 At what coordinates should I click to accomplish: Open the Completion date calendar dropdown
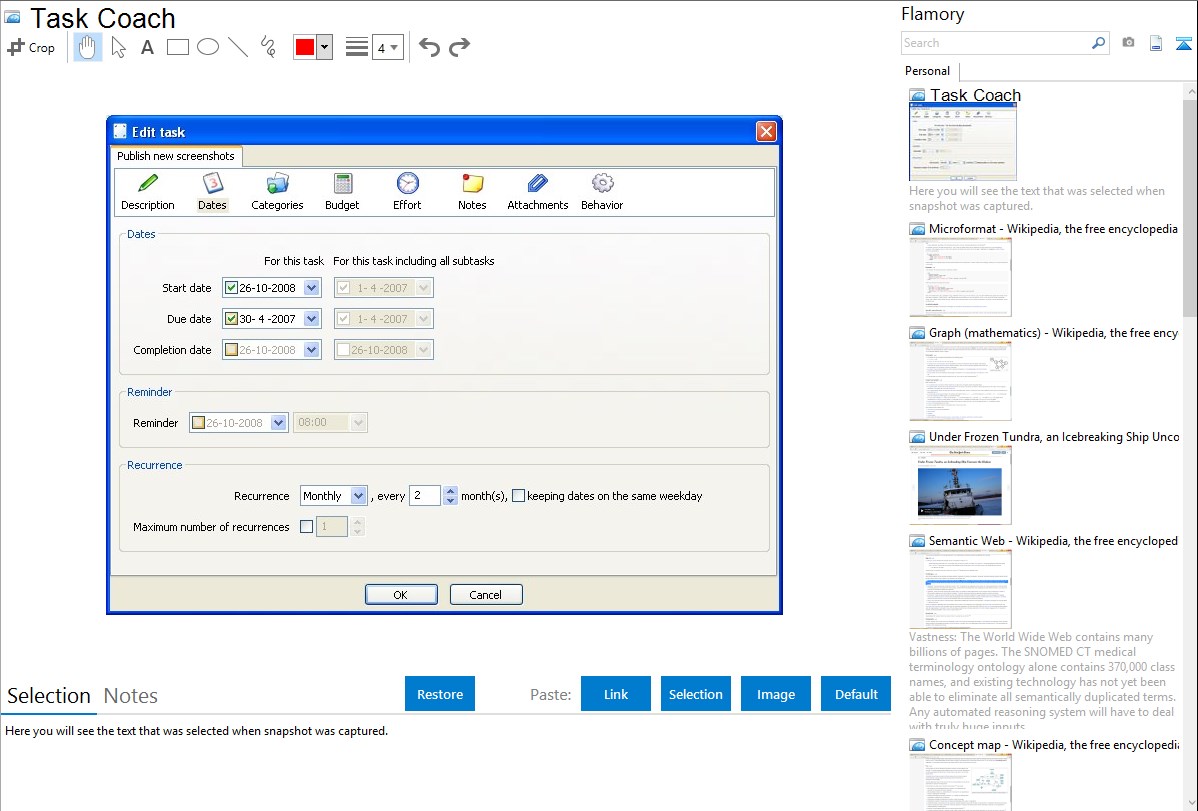(312, 350)
